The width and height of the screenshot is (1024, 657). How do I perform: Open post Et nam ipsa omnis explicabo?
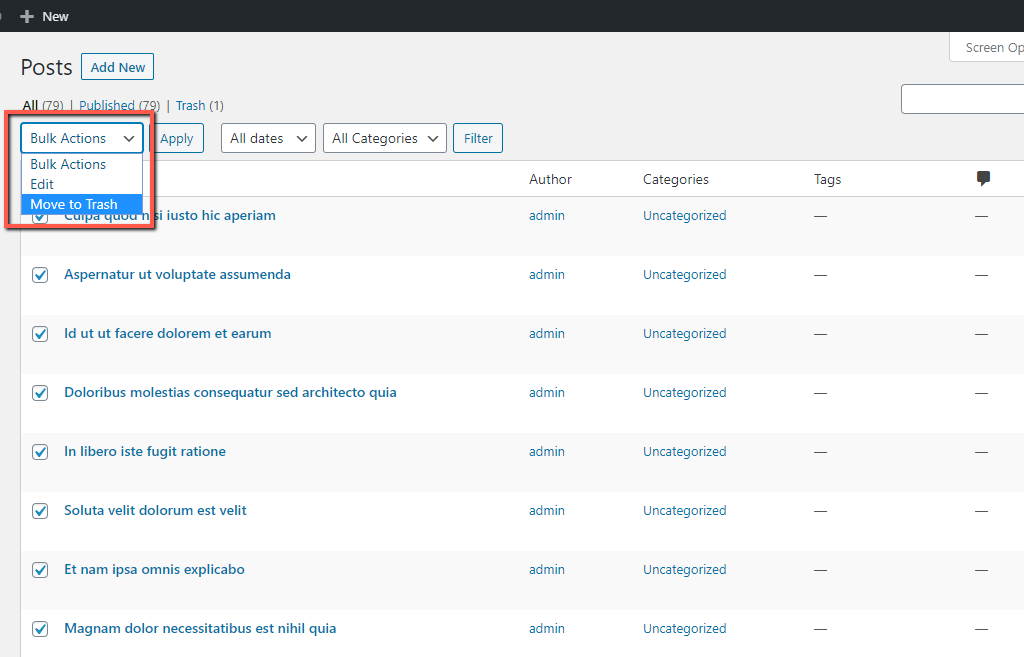pyautogui.click(x=154, y=569)
